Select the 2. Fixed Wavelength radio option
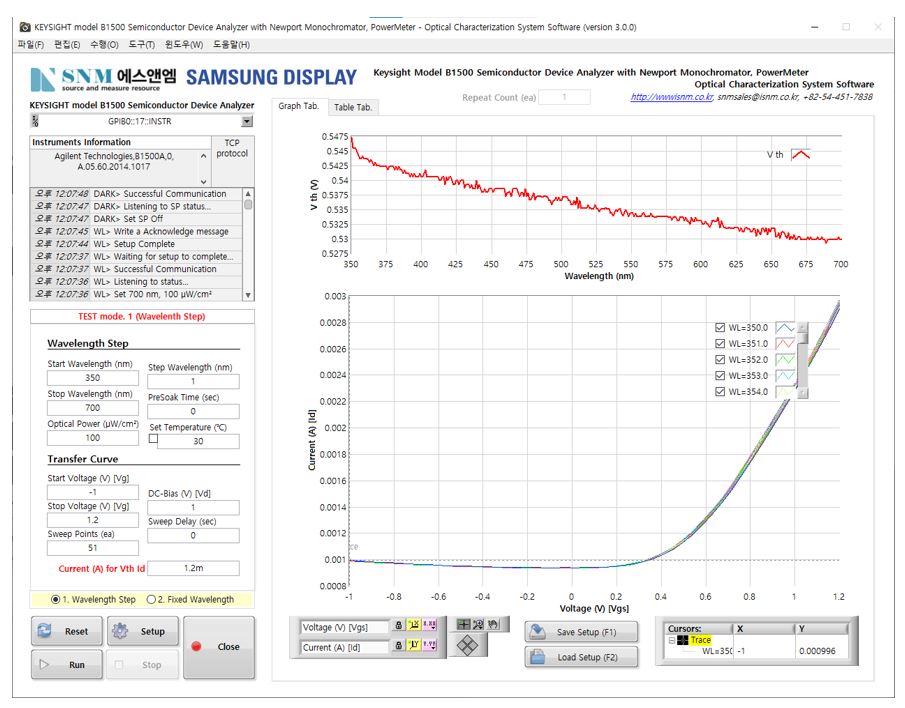This screenshot has width=905, height=708. [x=152, y=600]
